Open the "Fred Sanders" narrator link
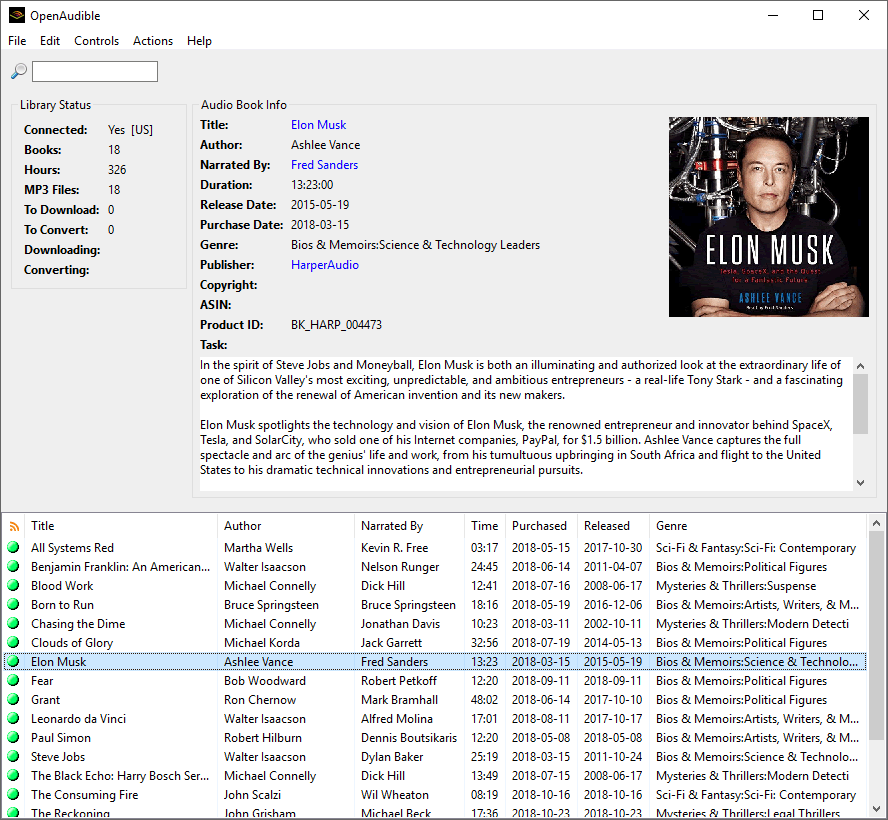The image size is (888, 820). [x=324, y=164]
